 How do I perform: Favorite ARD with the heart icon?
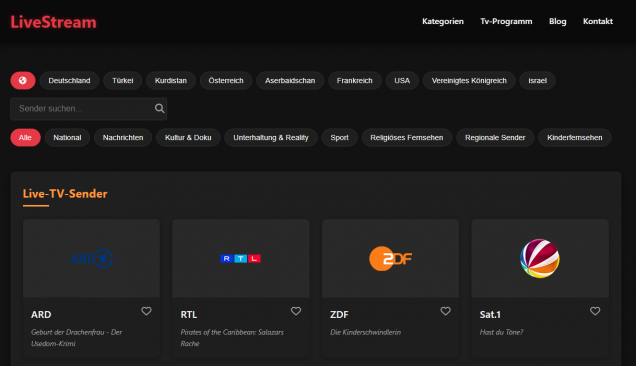(x=146, y=311)
